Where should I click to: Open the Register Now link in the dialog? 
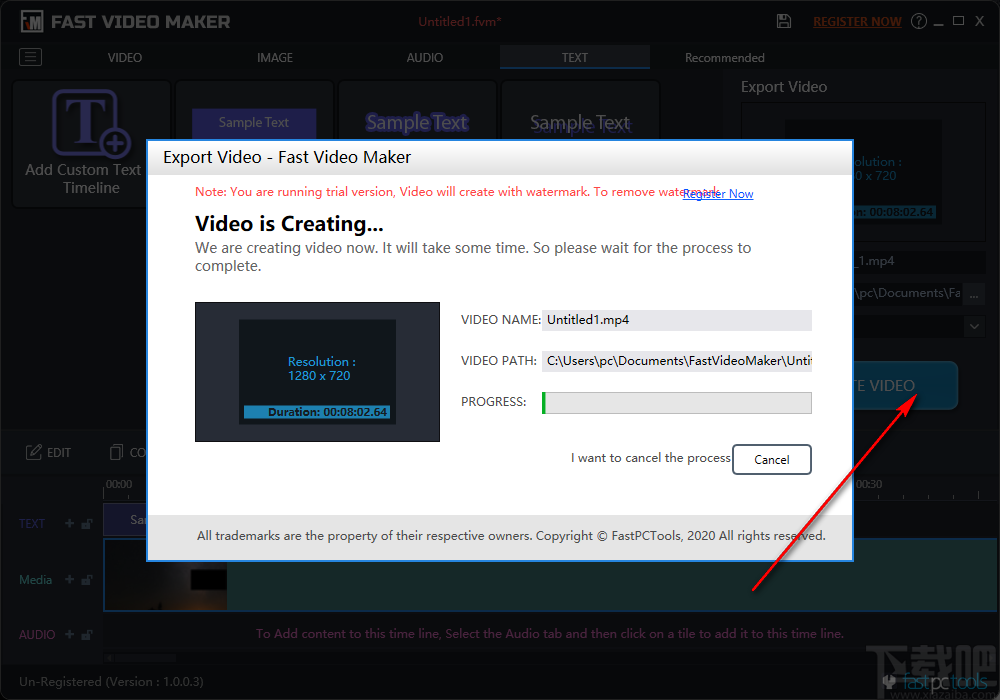(718, 194)
